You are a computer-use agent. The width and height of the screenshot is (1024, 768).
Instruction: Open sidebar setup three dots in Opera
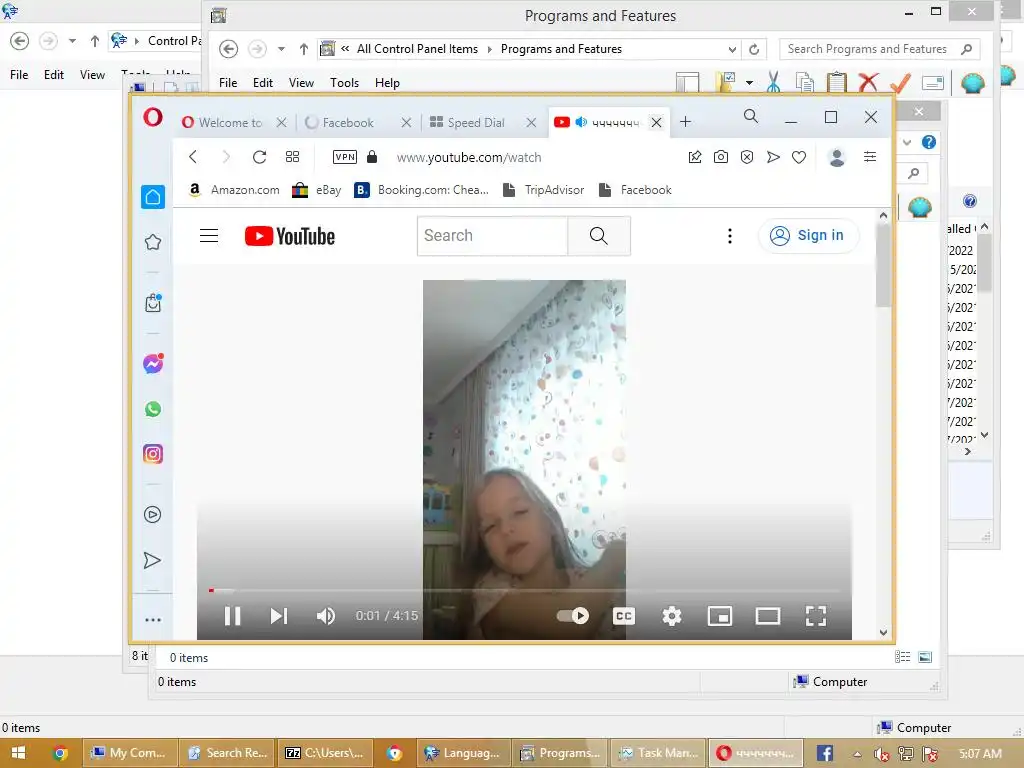153,620
